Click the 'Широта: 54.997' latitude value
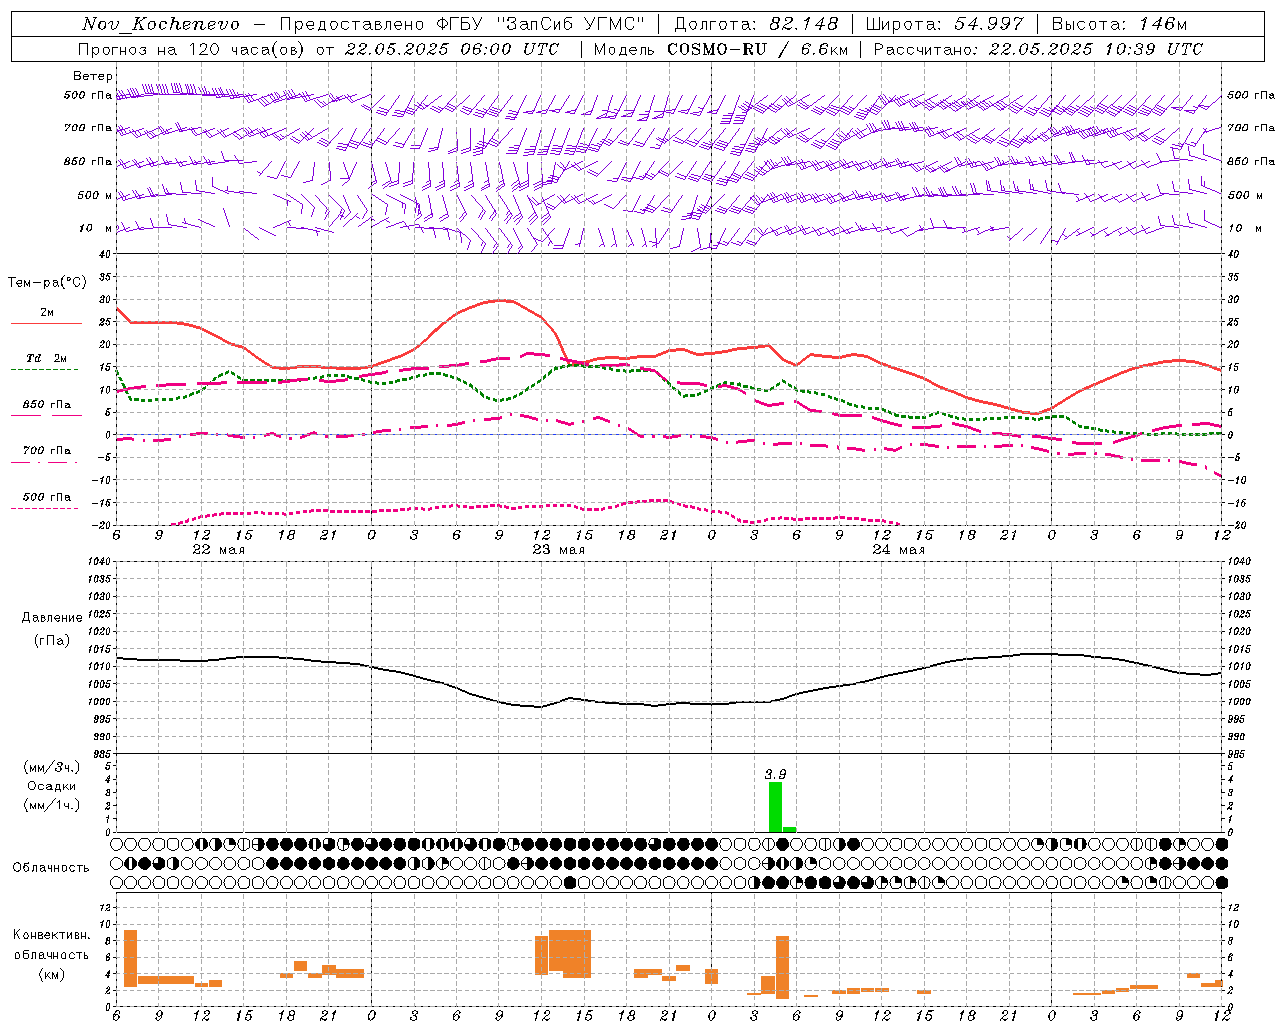1280x1024 pixels. (x=945, y=24)
